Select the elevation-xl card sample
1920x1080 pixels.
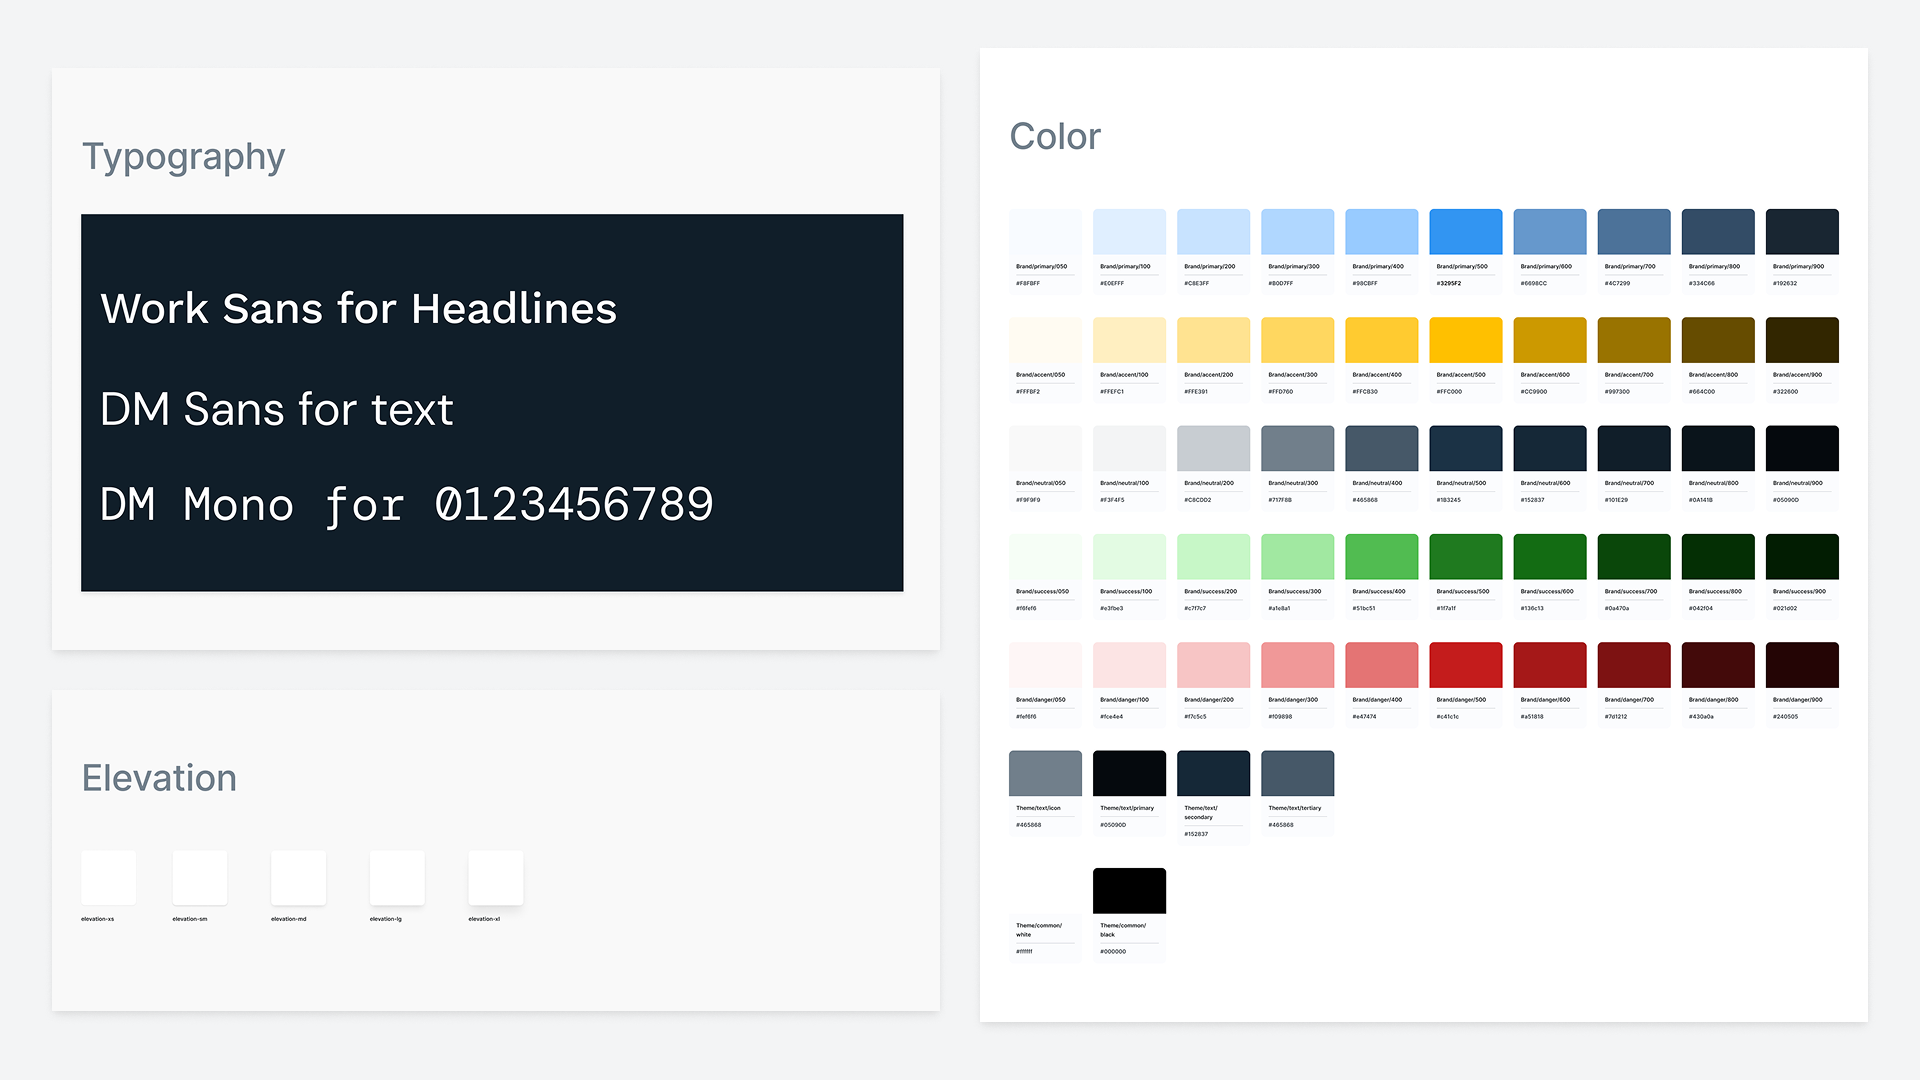pyautogui.click(x=496, y=878)
